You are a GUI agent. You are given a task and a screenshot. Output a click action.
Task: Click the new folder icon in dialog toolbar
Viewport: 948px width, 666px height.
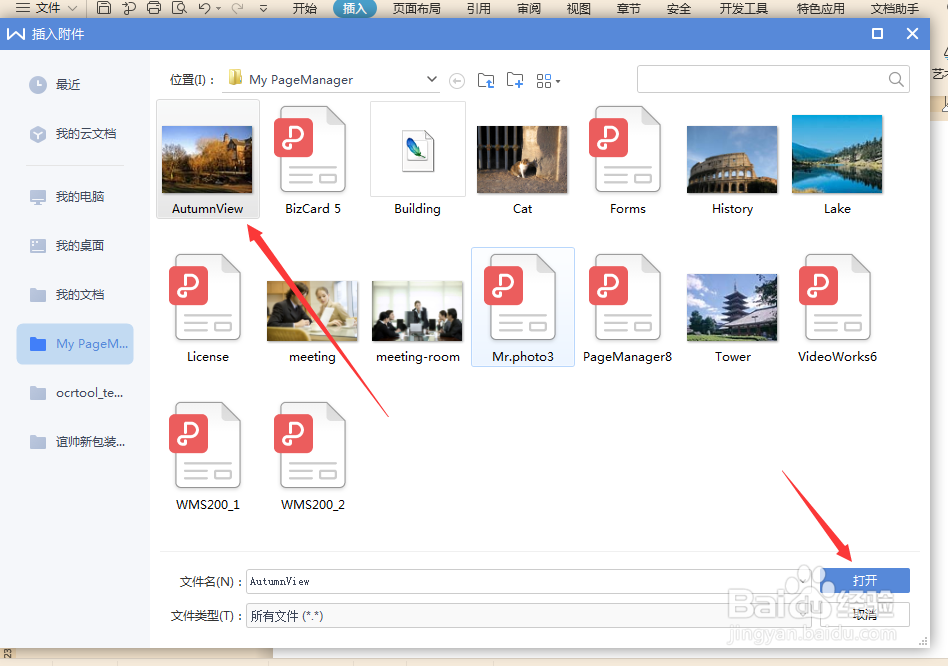click(514, 80)
